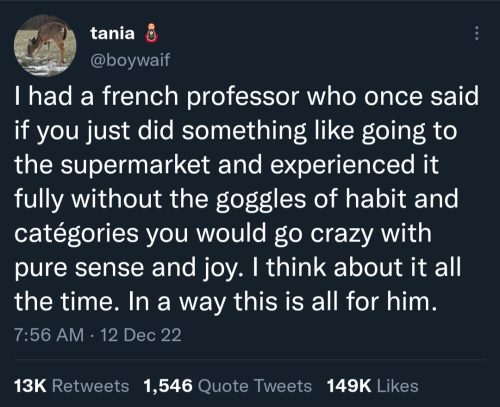Click the word catégories in the tweet

coord(76,233)
